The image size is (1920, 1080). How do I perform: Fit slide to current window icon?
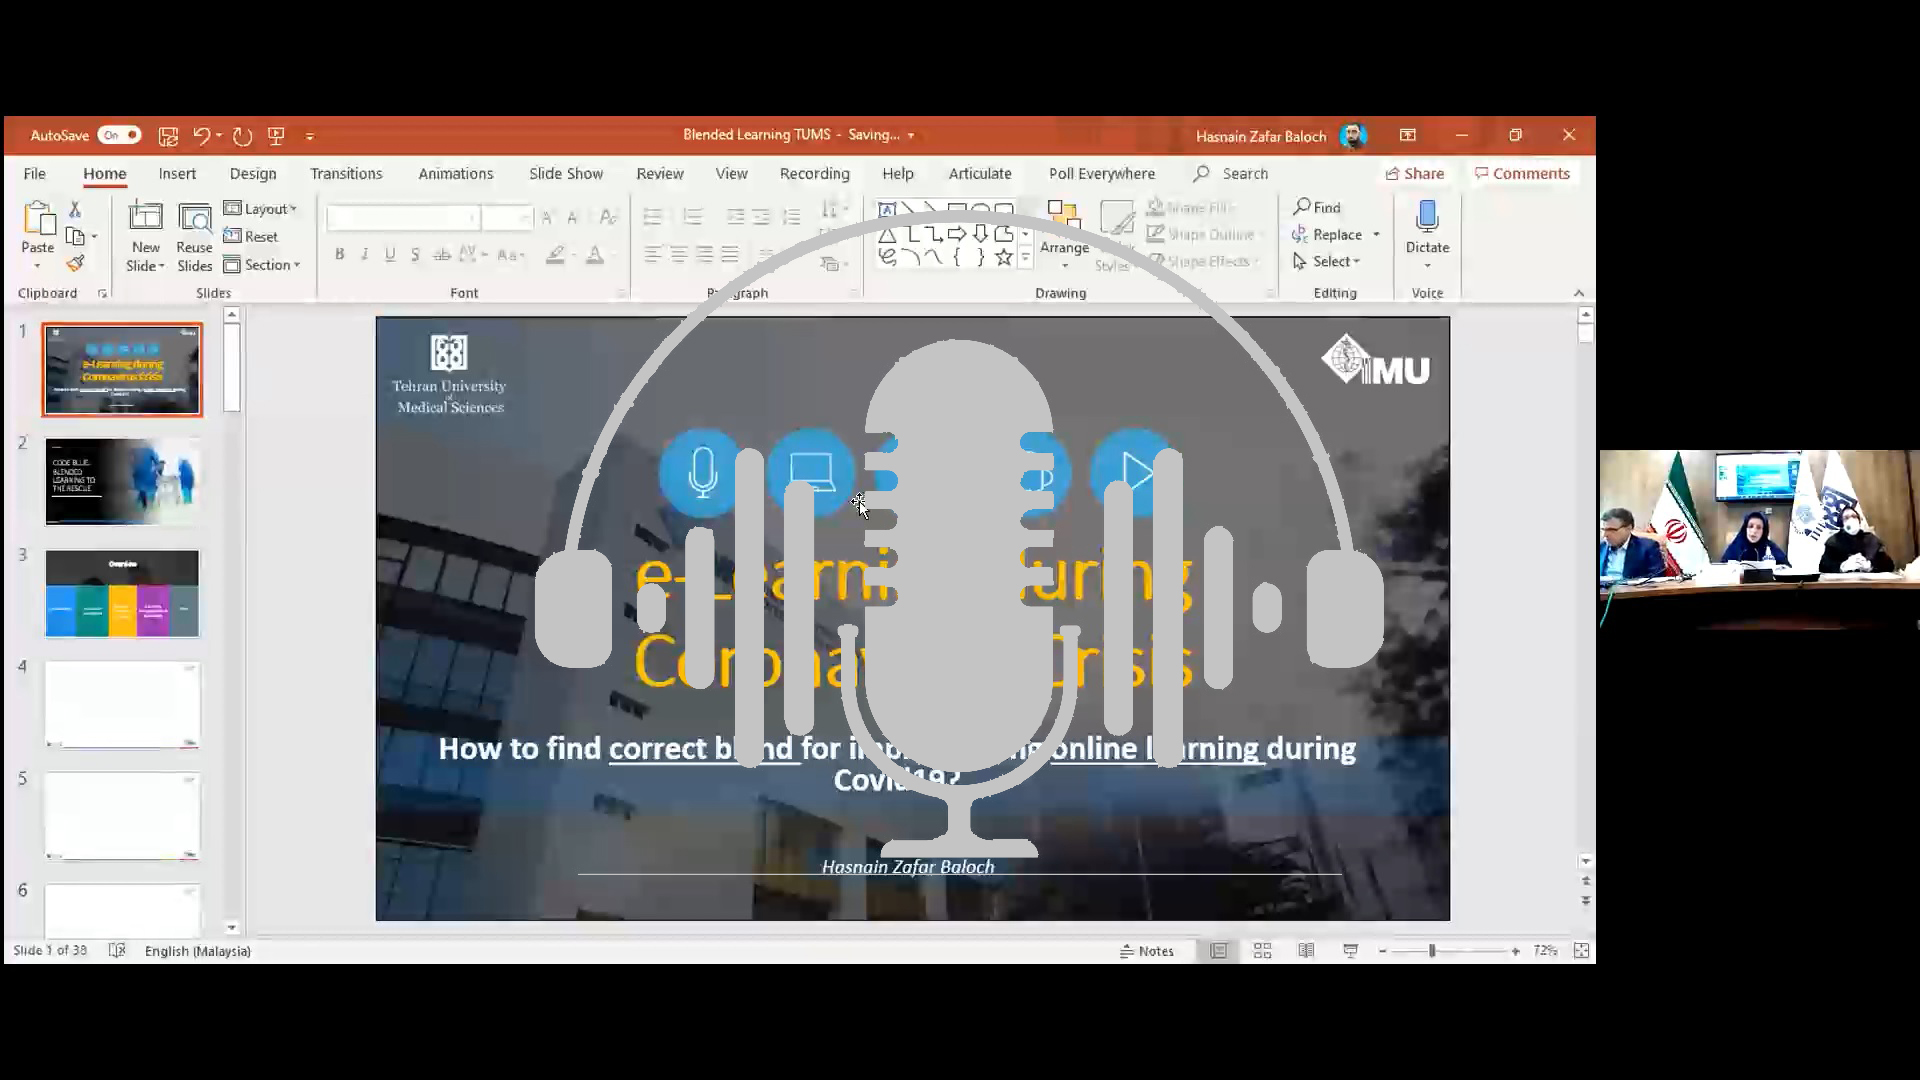(x=1581, y=951)
